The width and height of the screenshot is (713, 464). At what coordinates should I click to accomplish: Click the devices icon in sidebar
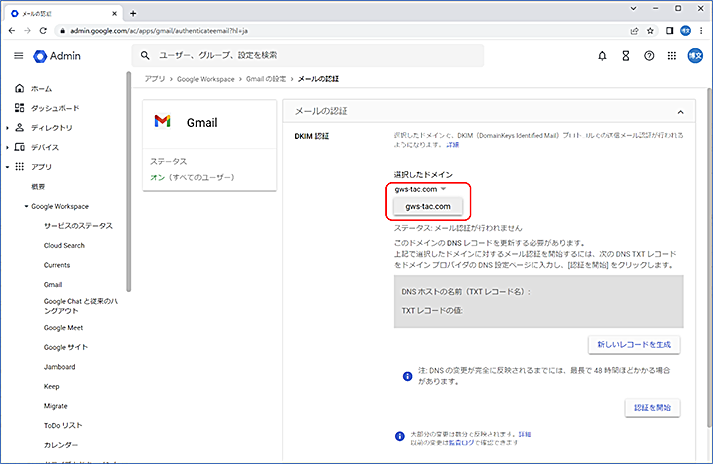pos(19,147)
